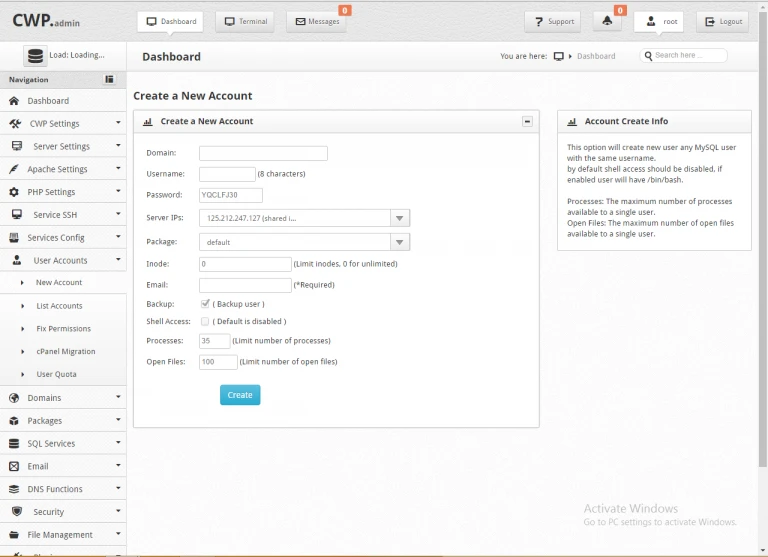Click the breadcrumb monitor icon
The image size is (768, 557).
pos(558,56)
